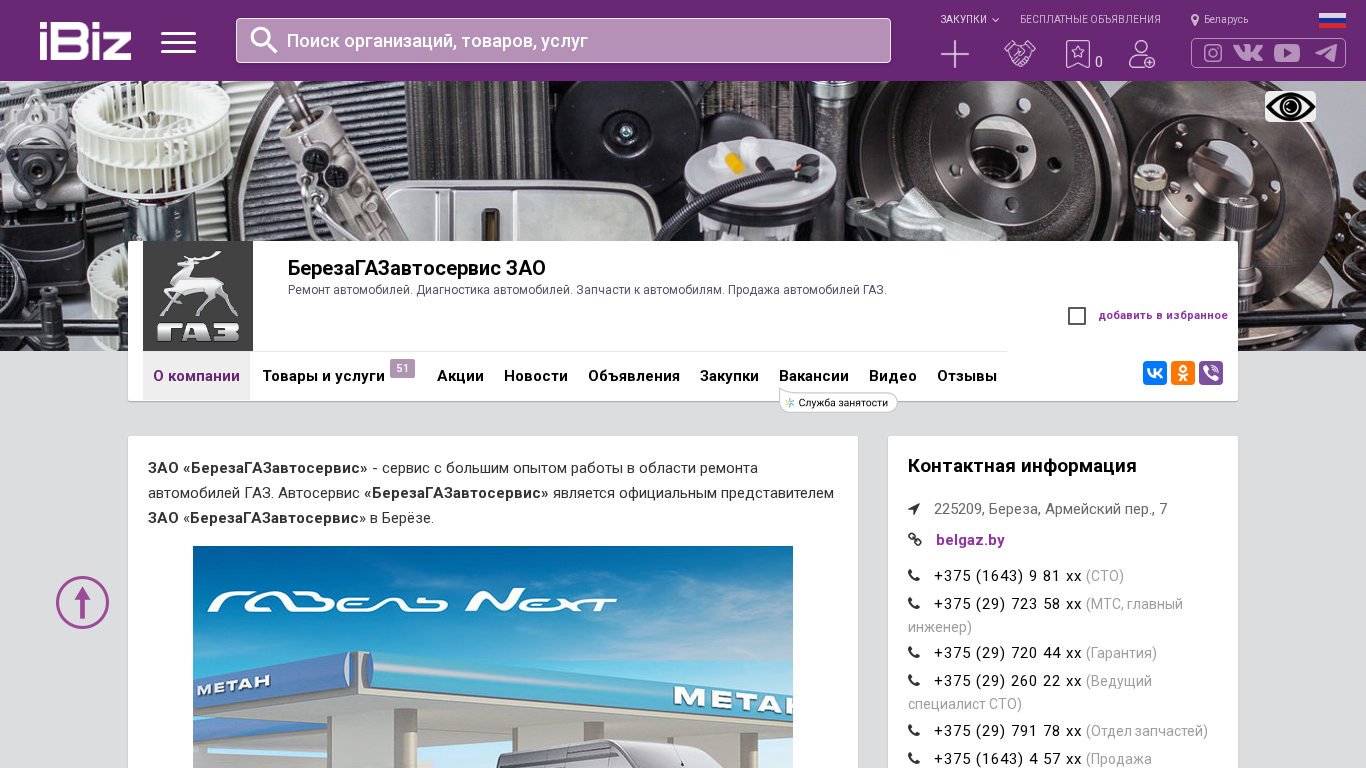This screenshot has height=768, width=1366.
Task: Click the phone icon for the Гарантия number
Action: [x=914, y=652]
